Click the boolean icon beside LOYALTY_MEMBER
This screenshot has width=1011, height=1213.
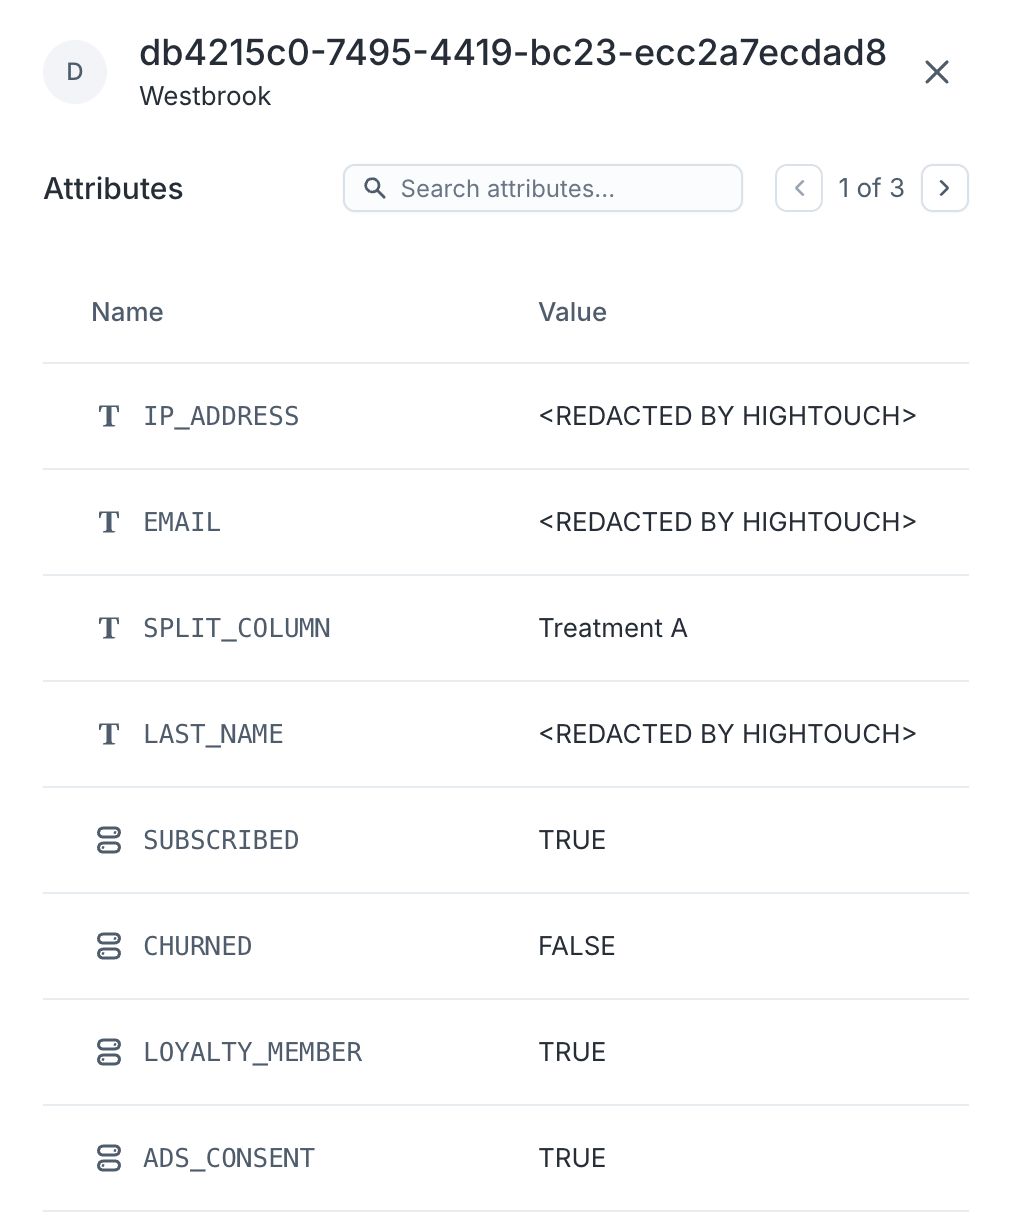point(109,1052)
